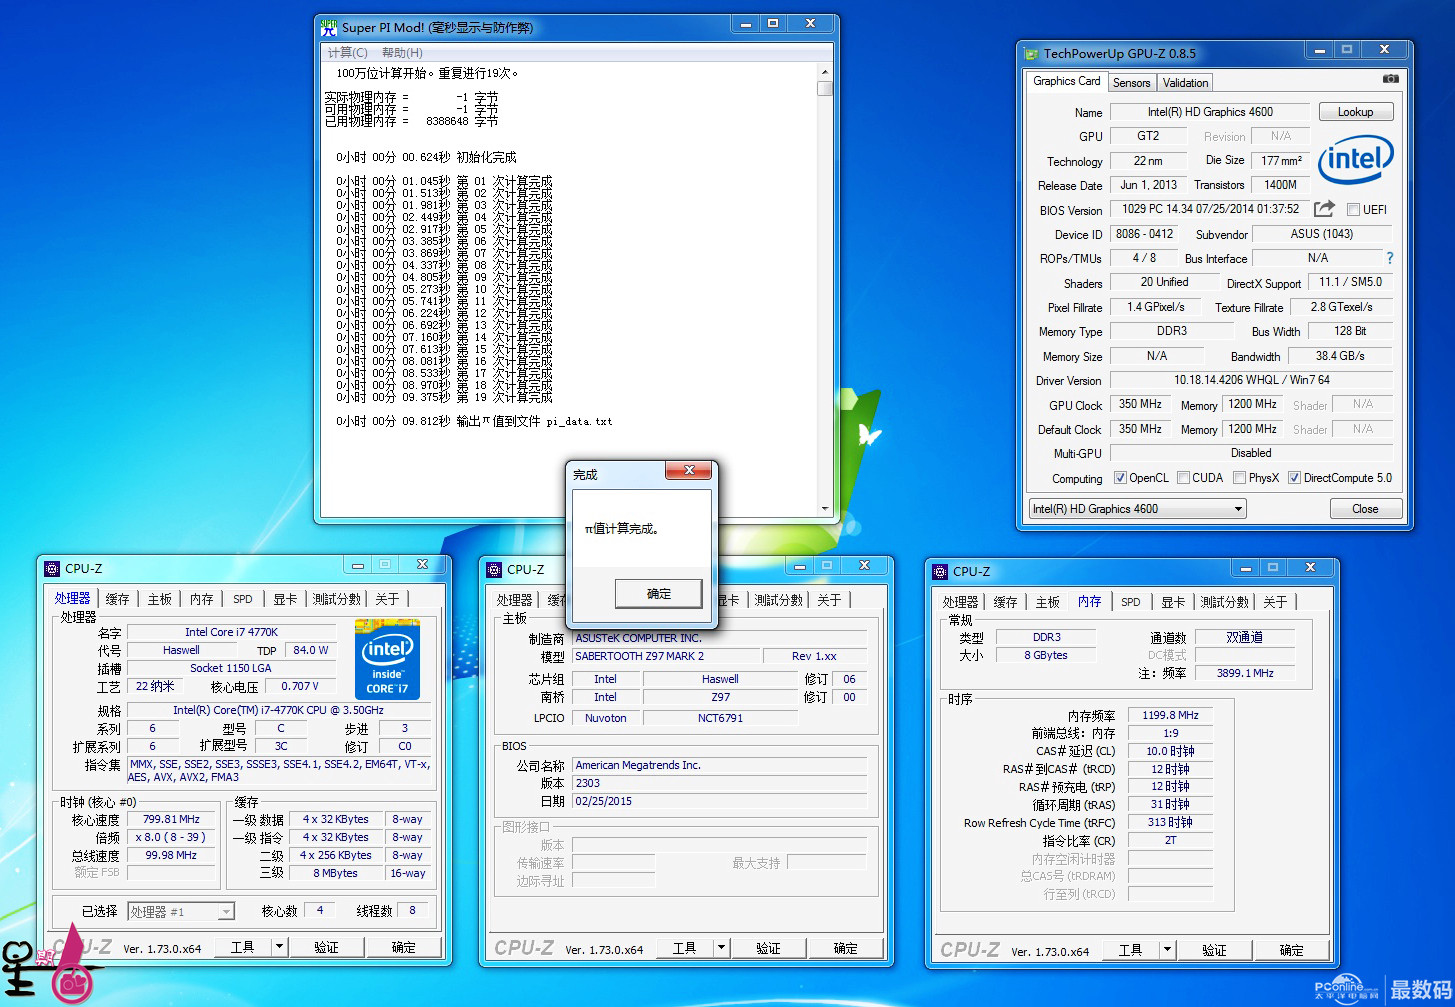Select the Graphics Card tab in GPU-Z
Screen dimensions: 1455x1007
[x=1067, y=81]
